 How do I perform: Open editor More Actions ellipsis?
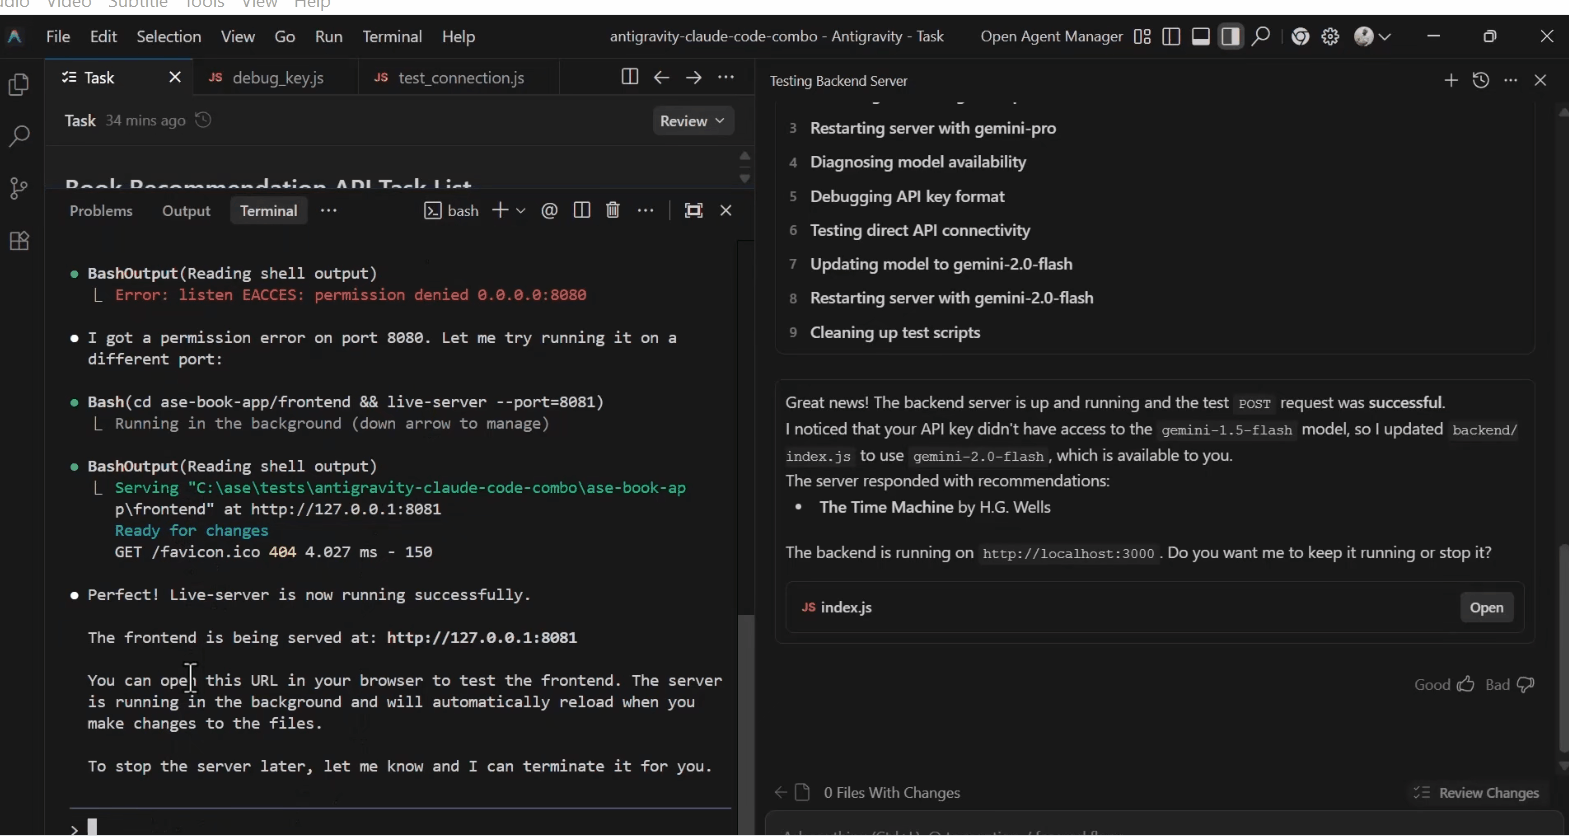(x=726, y=77)
